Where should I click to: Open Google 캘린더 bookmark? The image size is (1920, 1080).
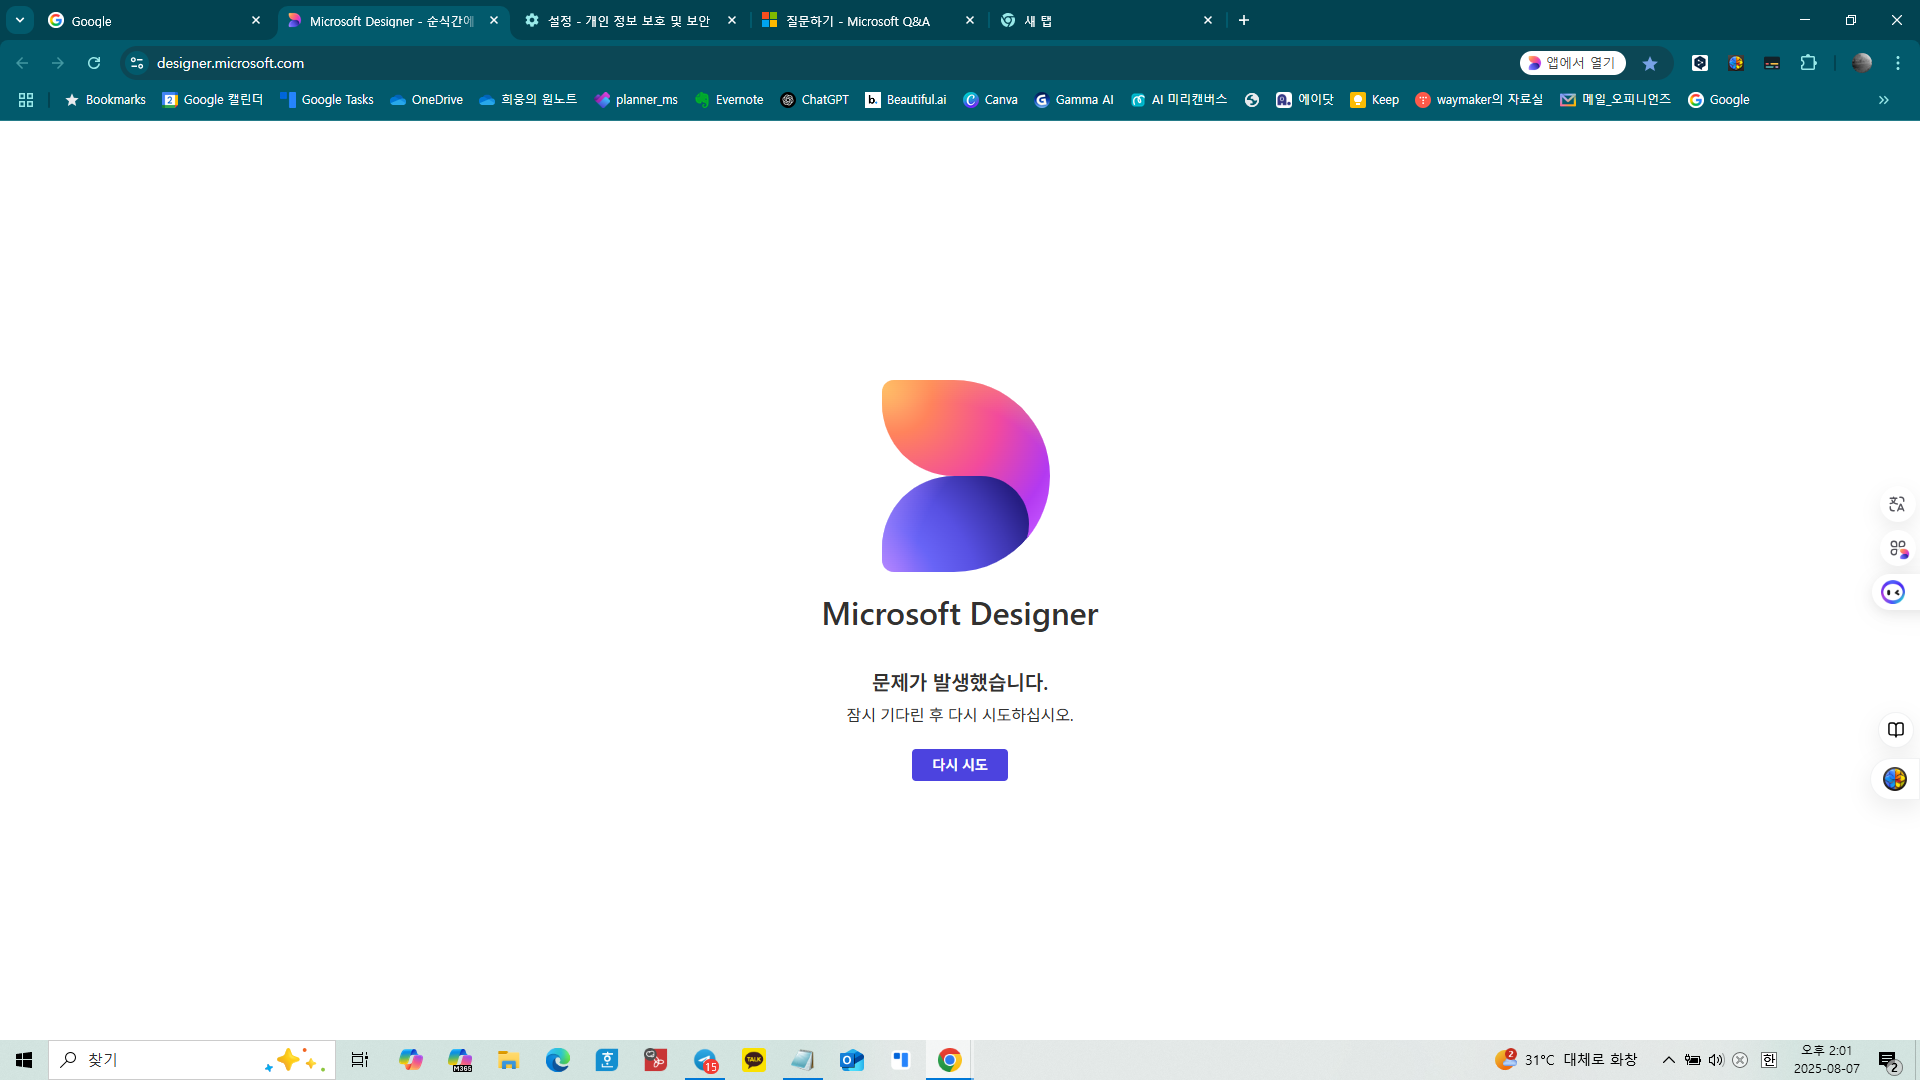(213, 100)
